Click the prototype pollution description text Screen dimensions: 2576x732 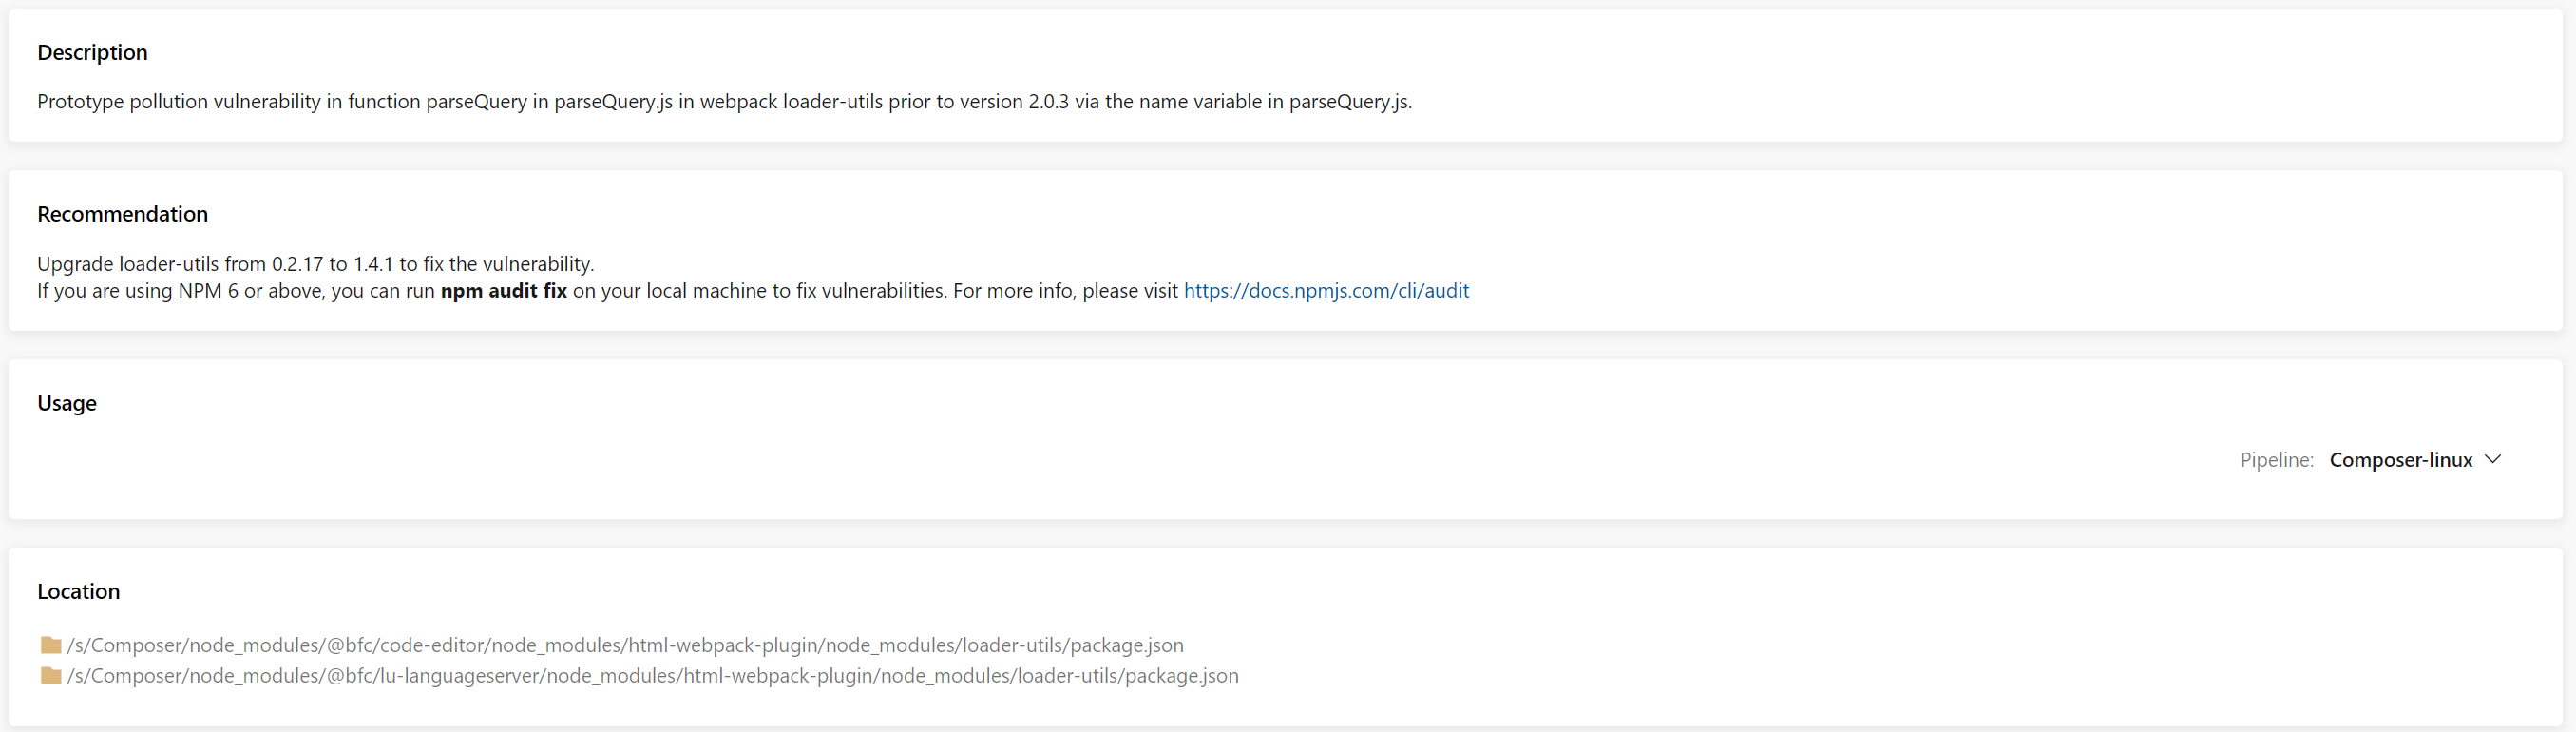[x=725, y=101]
